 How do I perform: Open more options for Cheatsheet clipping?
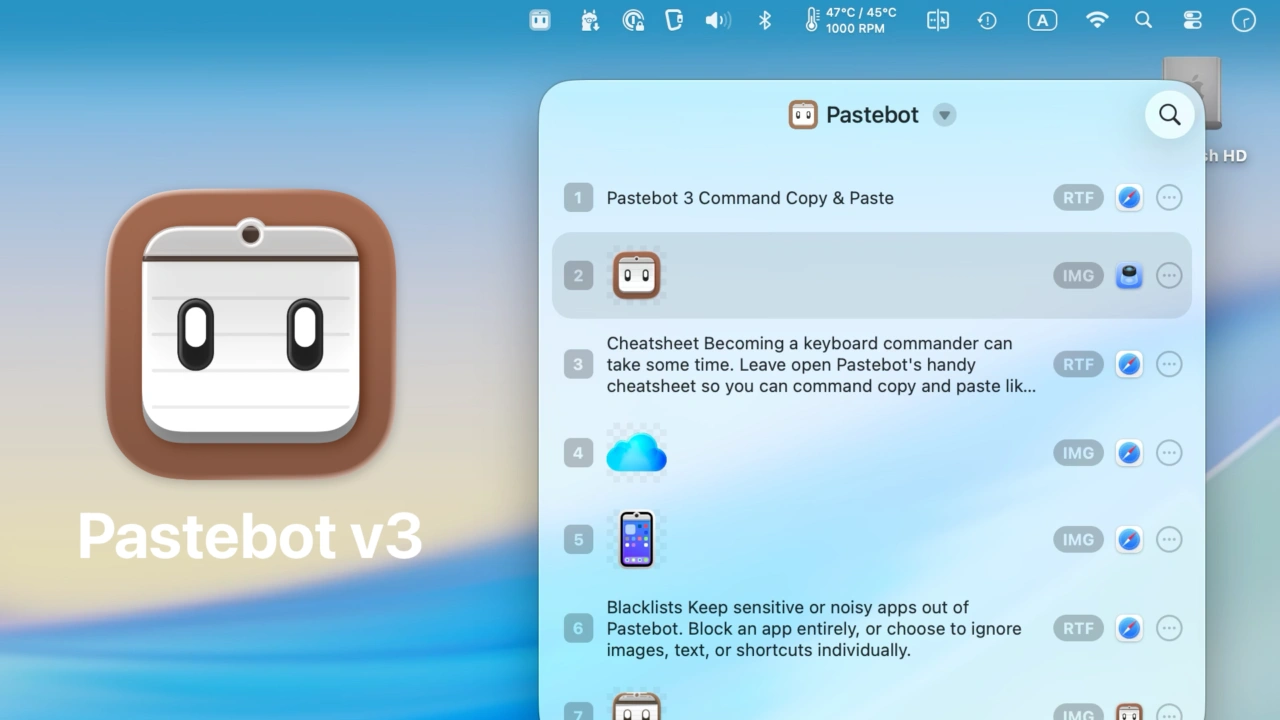(1169, 364)
